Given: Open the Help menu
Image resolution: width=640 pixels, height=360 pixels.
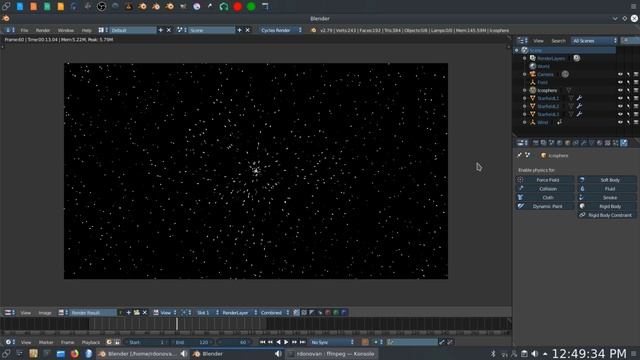Looking at the screenshot, I should (x=87, y=30).
